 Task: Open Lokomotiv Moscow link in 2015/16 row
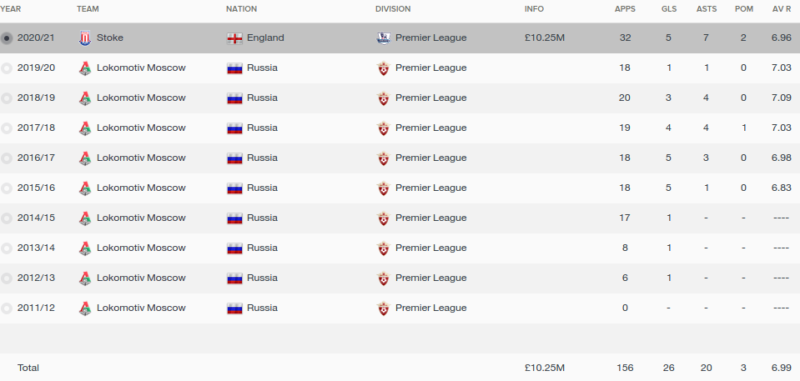tap(141, 188)
